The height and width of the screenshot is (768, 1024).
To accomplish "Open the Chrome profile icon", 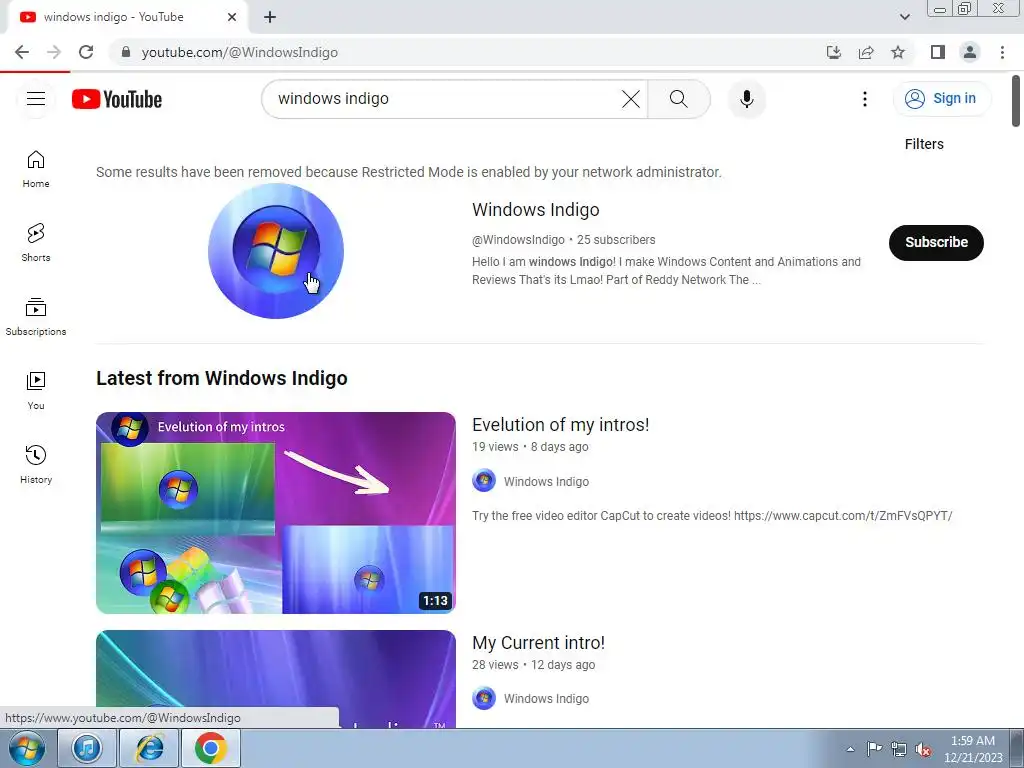I will [x=970, y=52].
